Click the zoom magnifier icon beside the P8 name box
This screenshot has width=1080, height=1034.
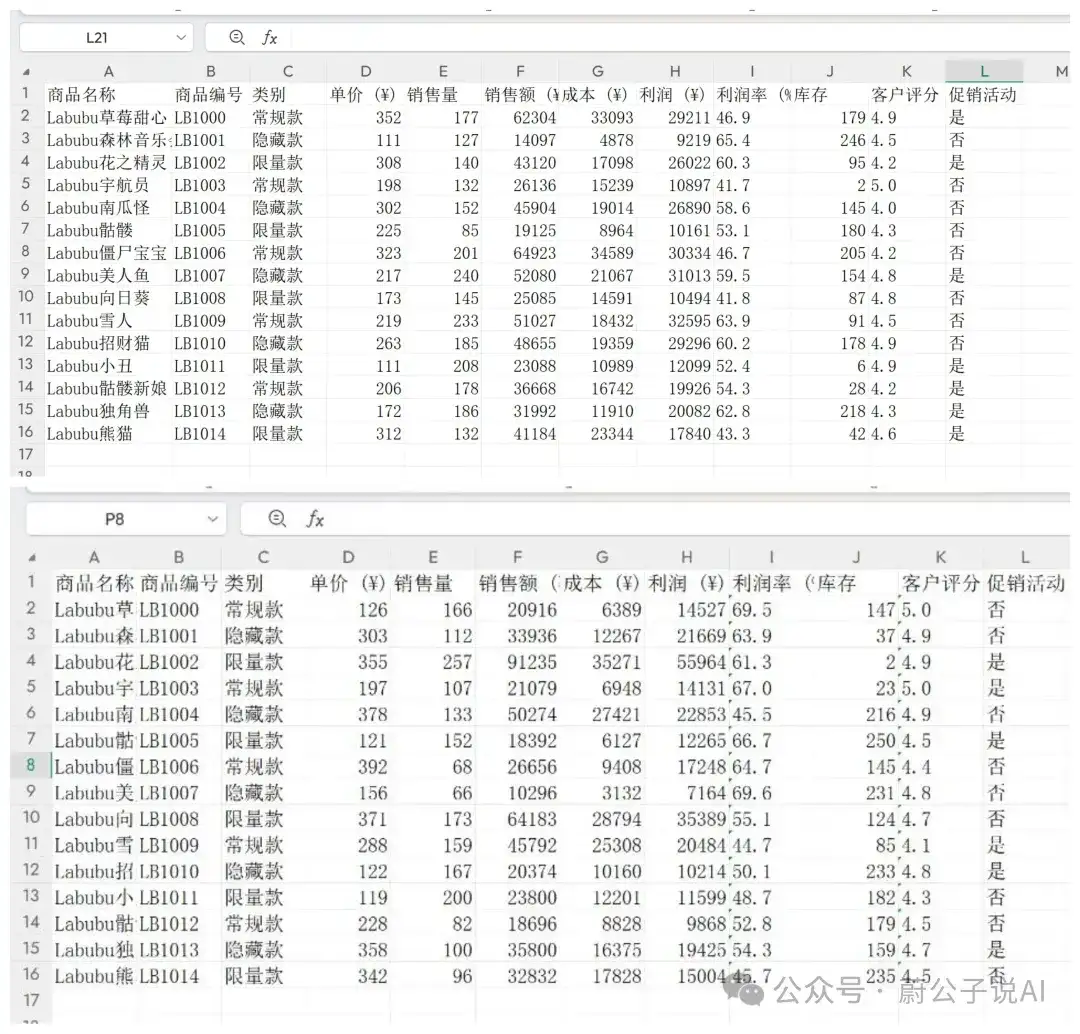[x=277, y=518]
